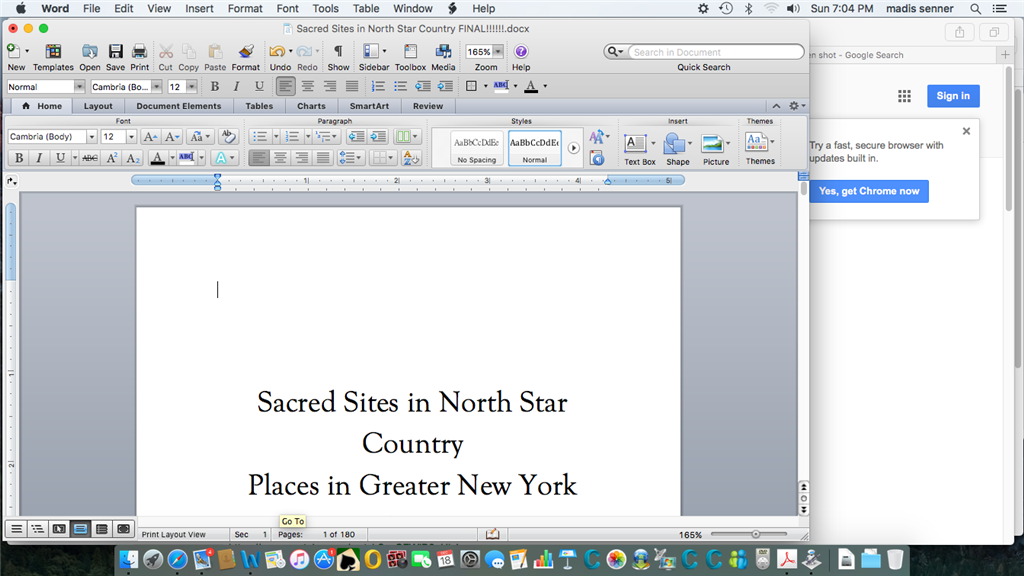
Task: Click the ribbon font color swatch
Action: pos(157,157)
